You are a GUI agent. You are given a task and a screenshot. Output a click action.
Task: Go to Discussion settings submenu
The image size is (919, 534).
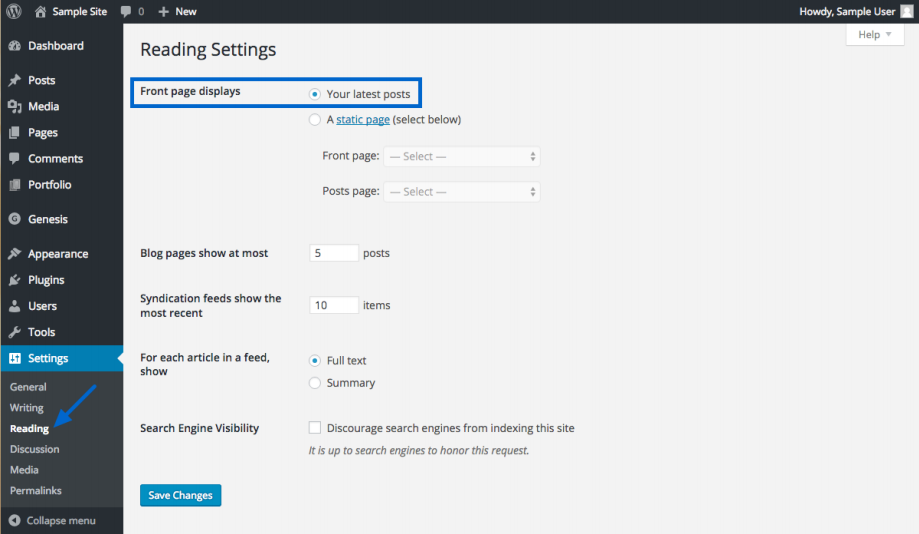[35, 449]
